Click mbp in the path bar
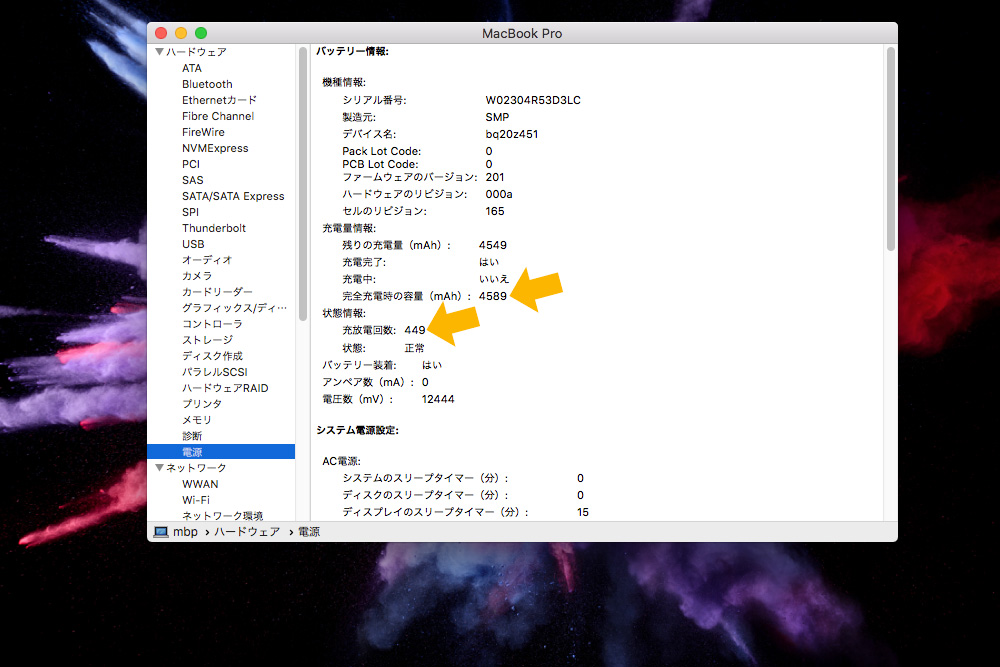Screen dimensions: 1000x667 (186, 532)
